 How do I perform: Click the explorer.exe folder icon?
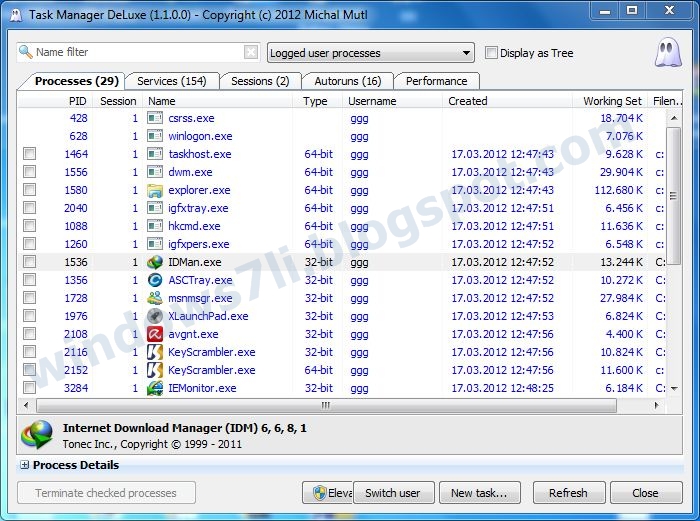[155, 190]
